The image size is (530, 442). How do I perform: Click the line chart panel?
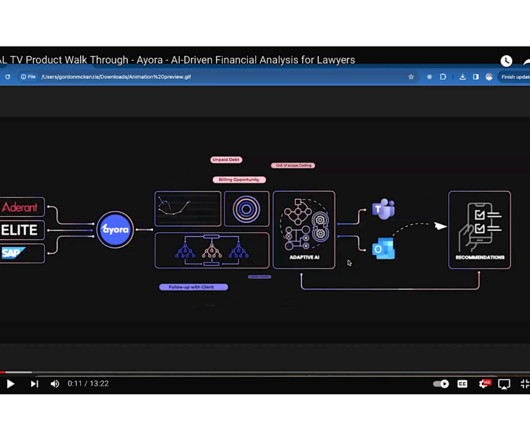pyautogui.click(x=188, y=208)
